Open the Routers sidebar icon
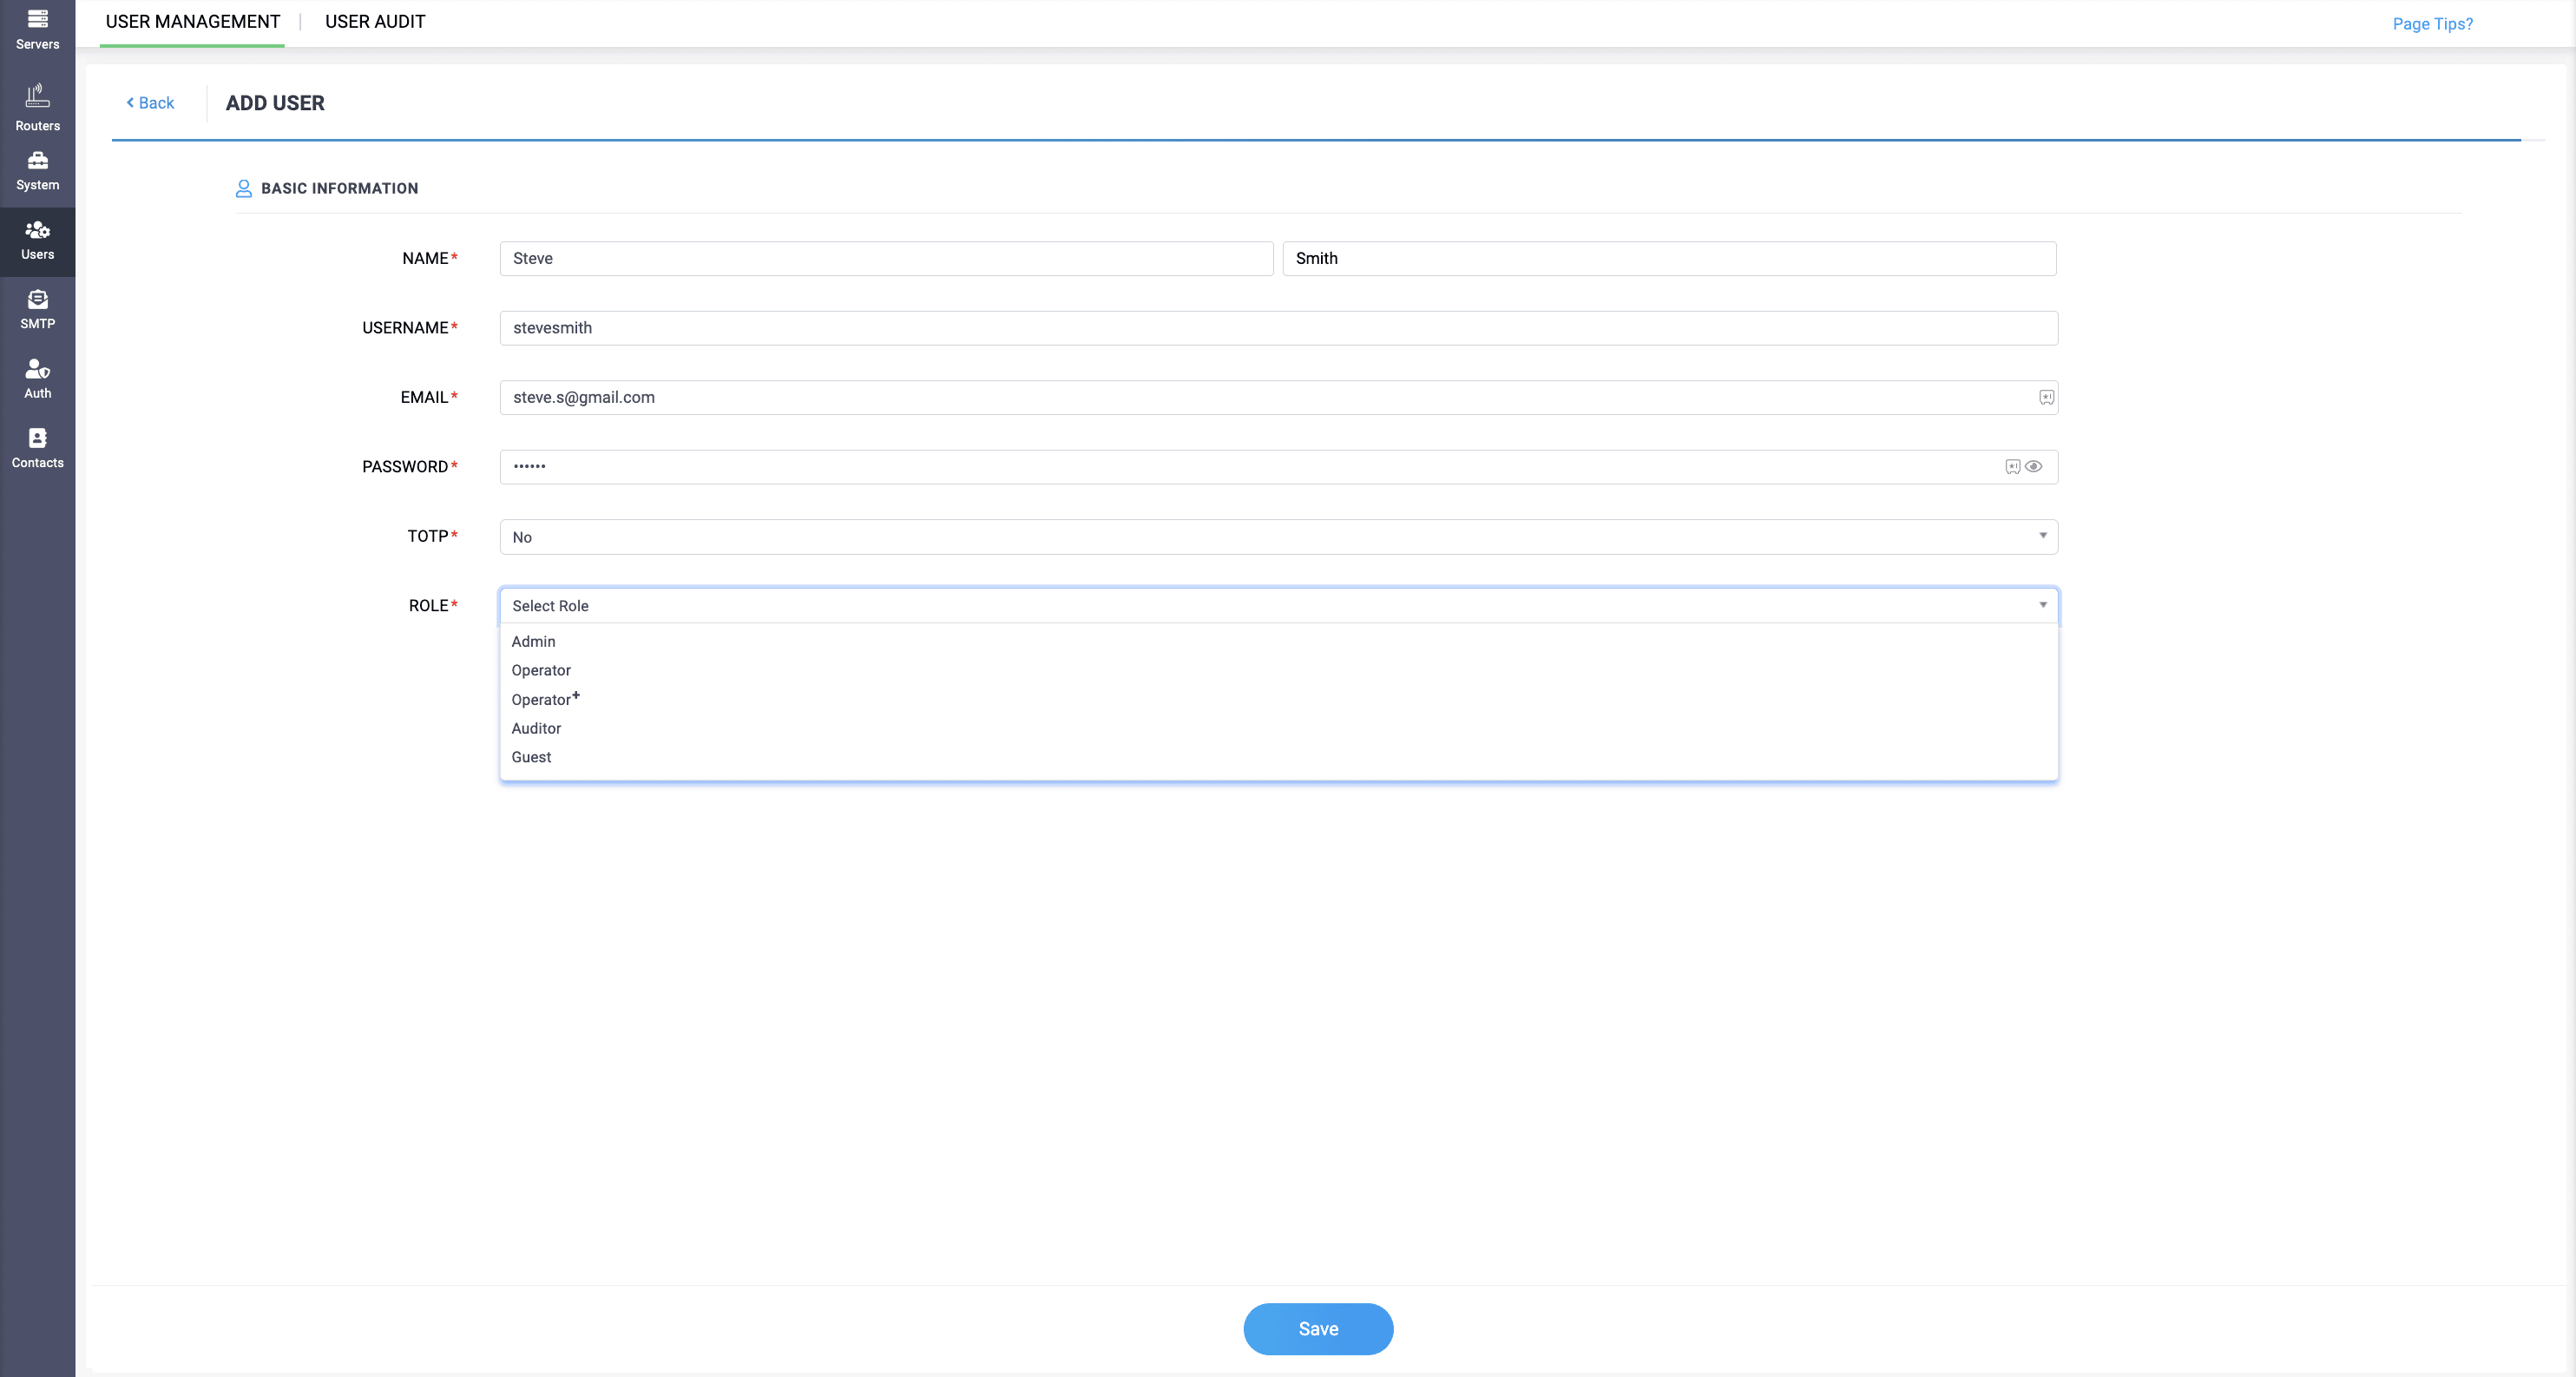Viewport: 2576px width, 1377px height. pos(37,108)
